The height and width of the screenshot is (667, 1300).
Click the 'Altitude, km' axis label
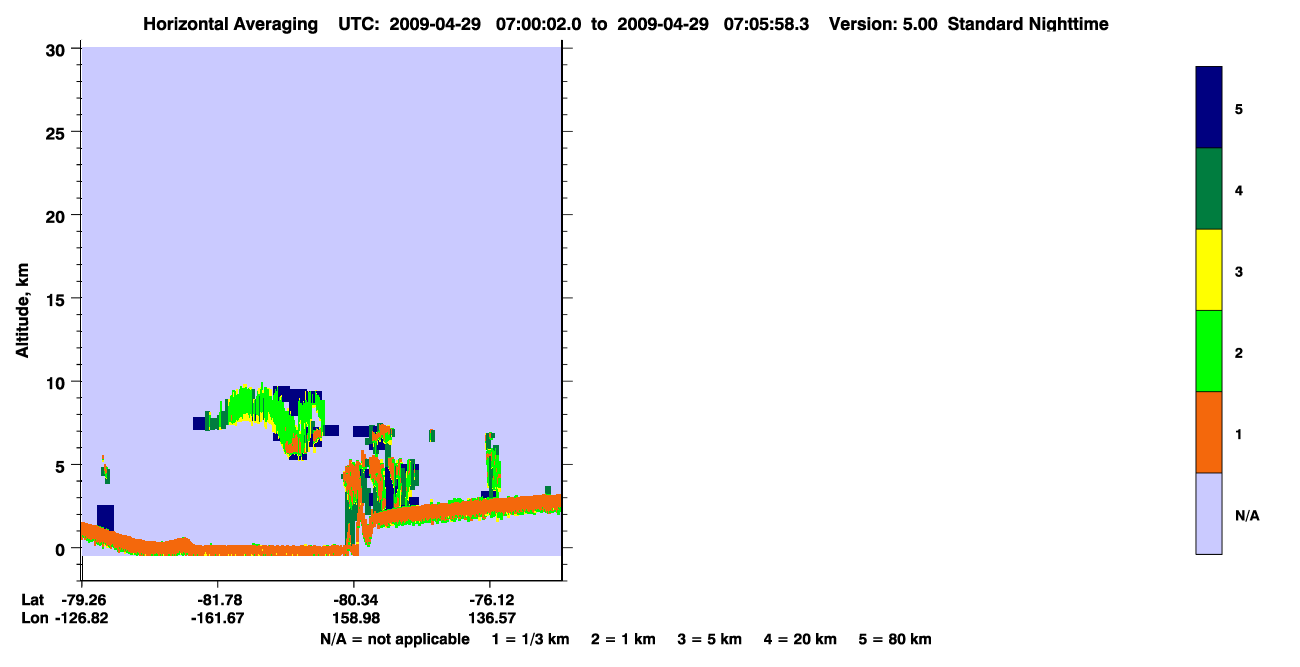pyautogui.click(x=22, y=311)
